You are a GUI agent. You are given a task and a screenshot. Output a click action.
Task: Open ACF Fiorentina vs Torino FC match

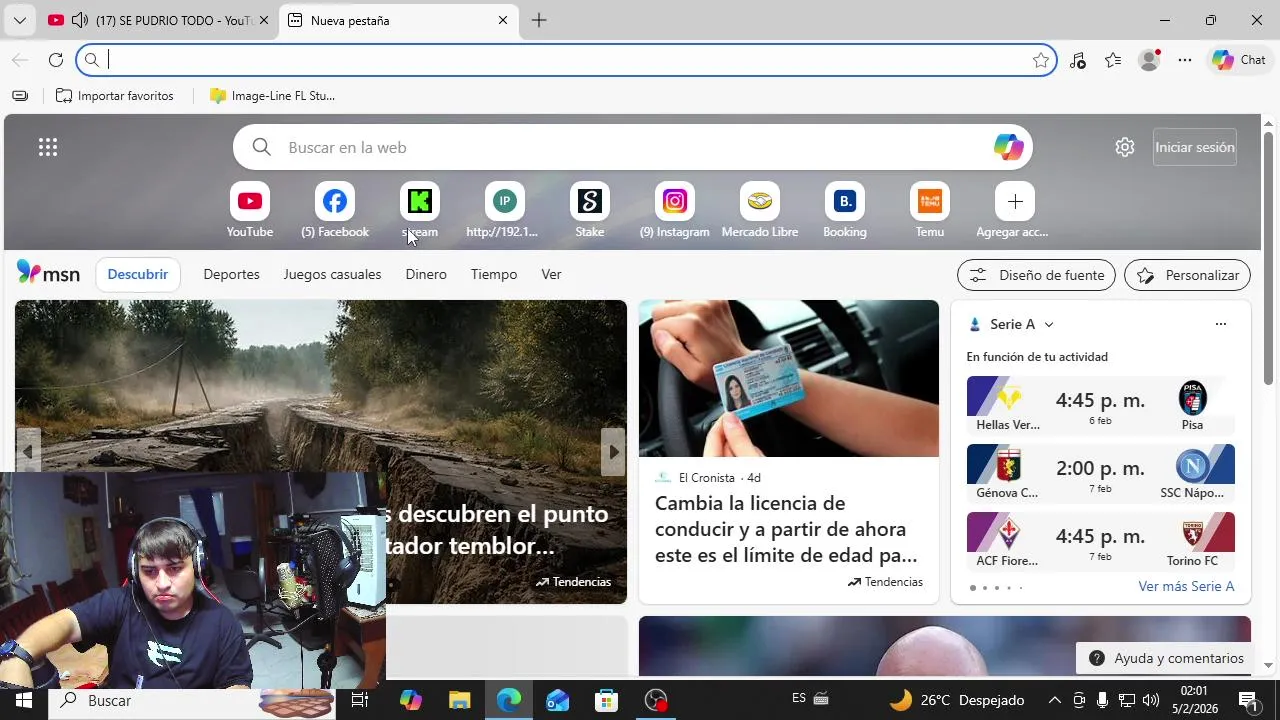click(x=1100, y=541)
